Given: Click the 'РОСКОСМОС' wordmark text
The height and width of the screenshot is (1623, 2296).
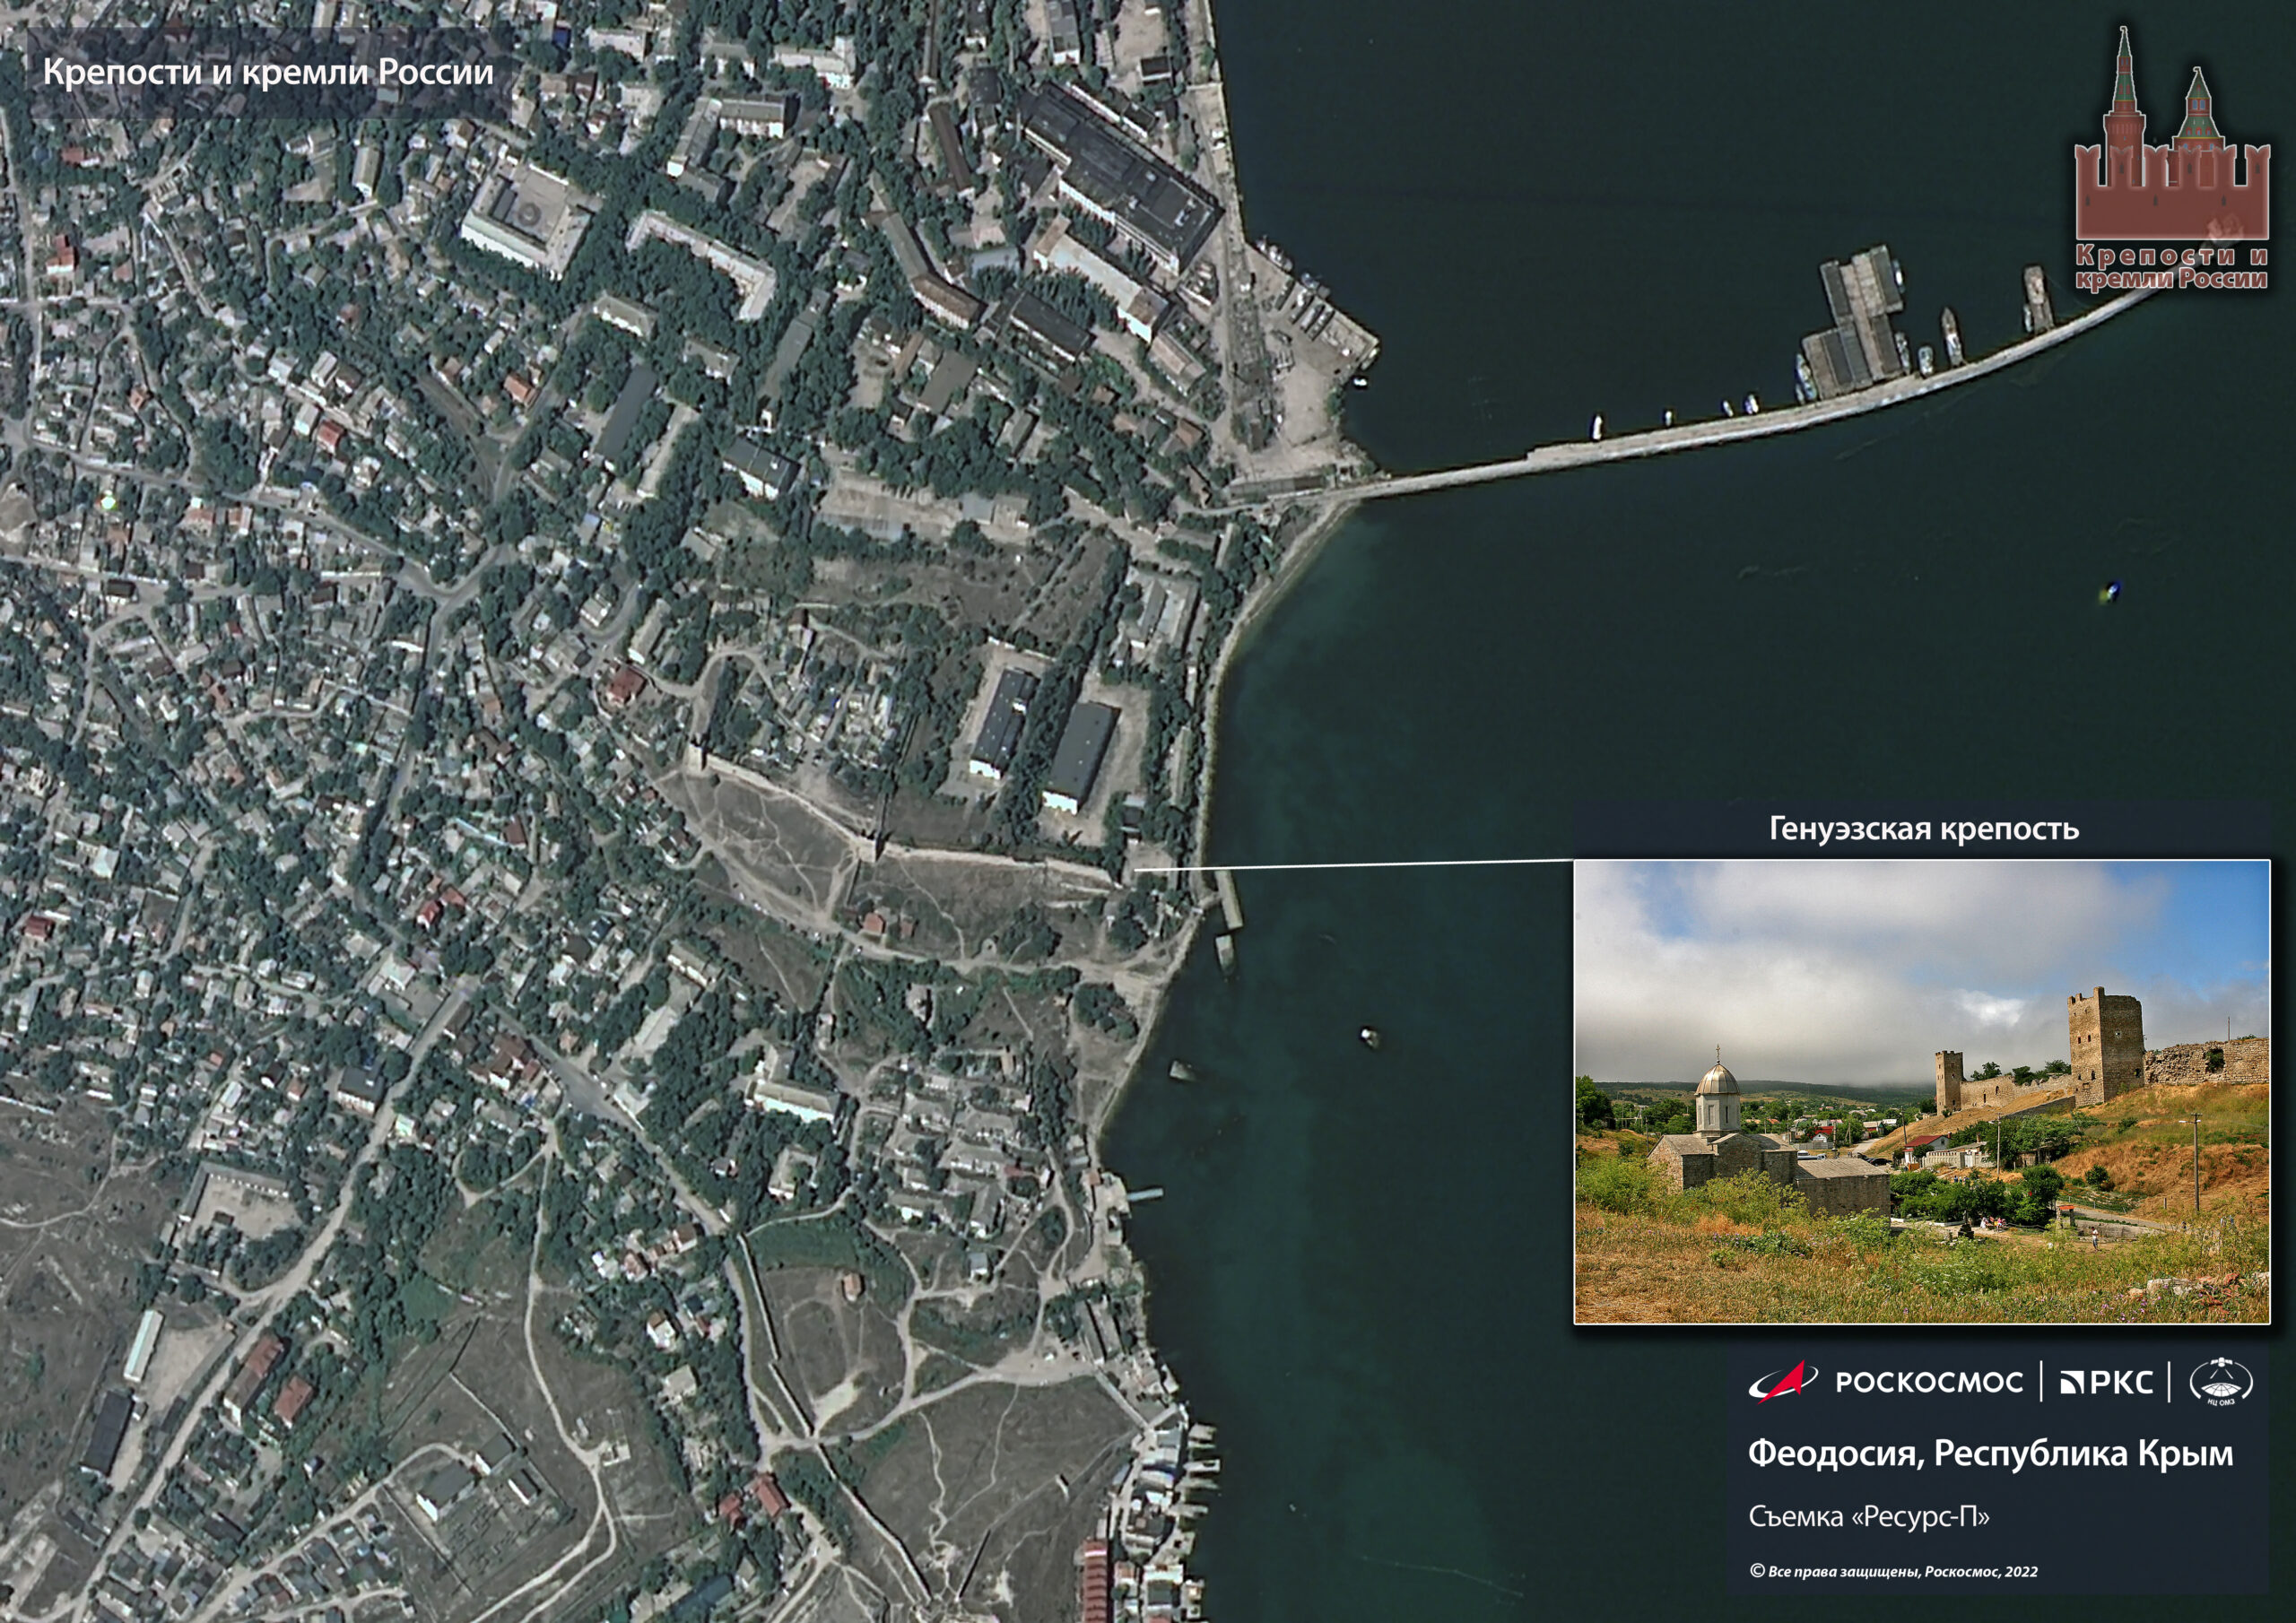Looking at the screenshot, I should pyautogui.click(x=1928, y=1382).
